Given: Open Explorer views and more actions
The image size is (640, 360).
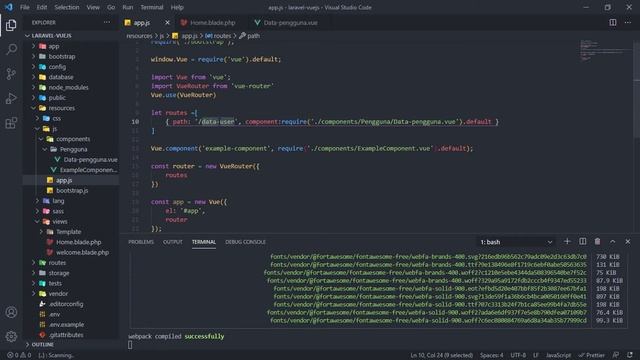Looking at the screenshot, I should (107, 22).
